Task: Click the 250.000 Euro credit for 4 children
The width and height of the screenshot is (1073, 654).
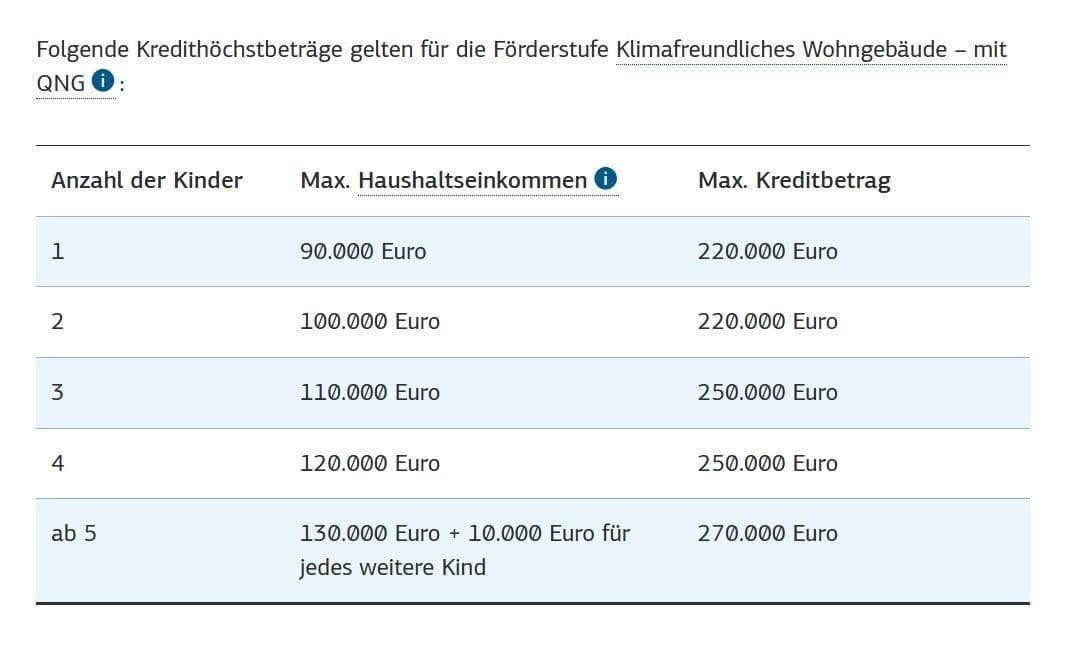Action: 768,464
